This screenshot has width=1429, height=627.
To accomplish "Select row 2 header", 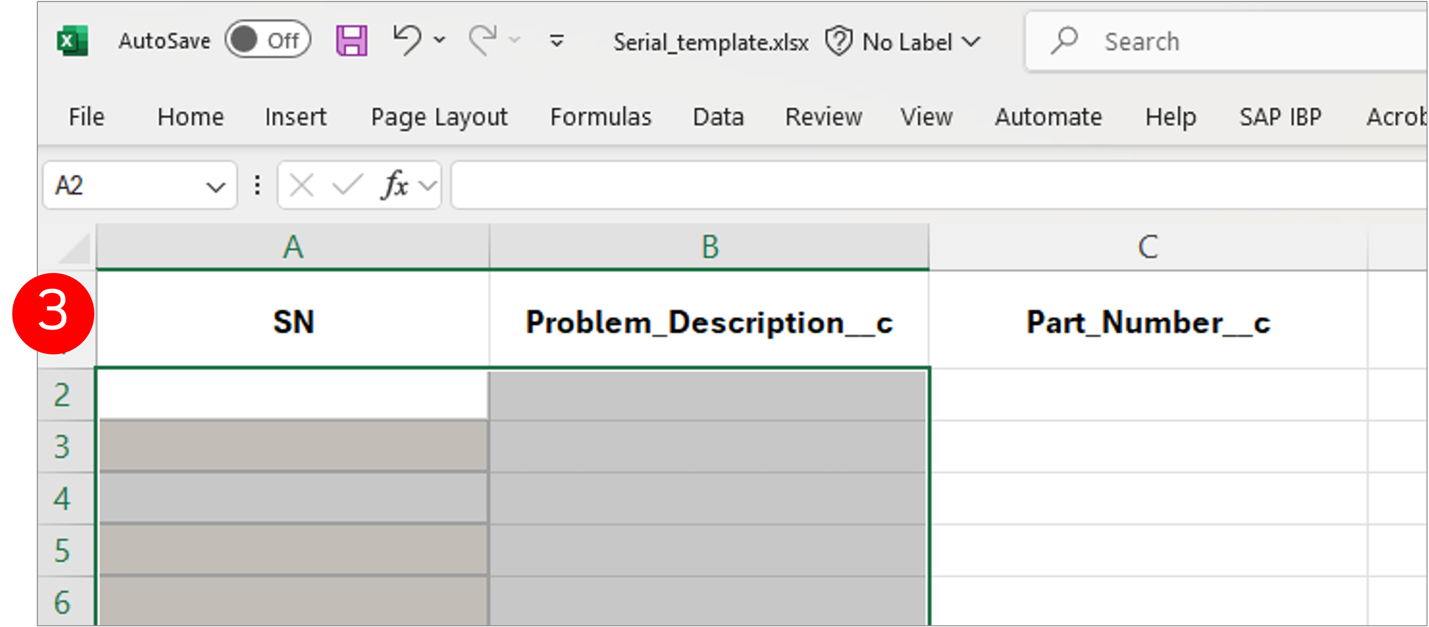I will (x=67, y=395).
